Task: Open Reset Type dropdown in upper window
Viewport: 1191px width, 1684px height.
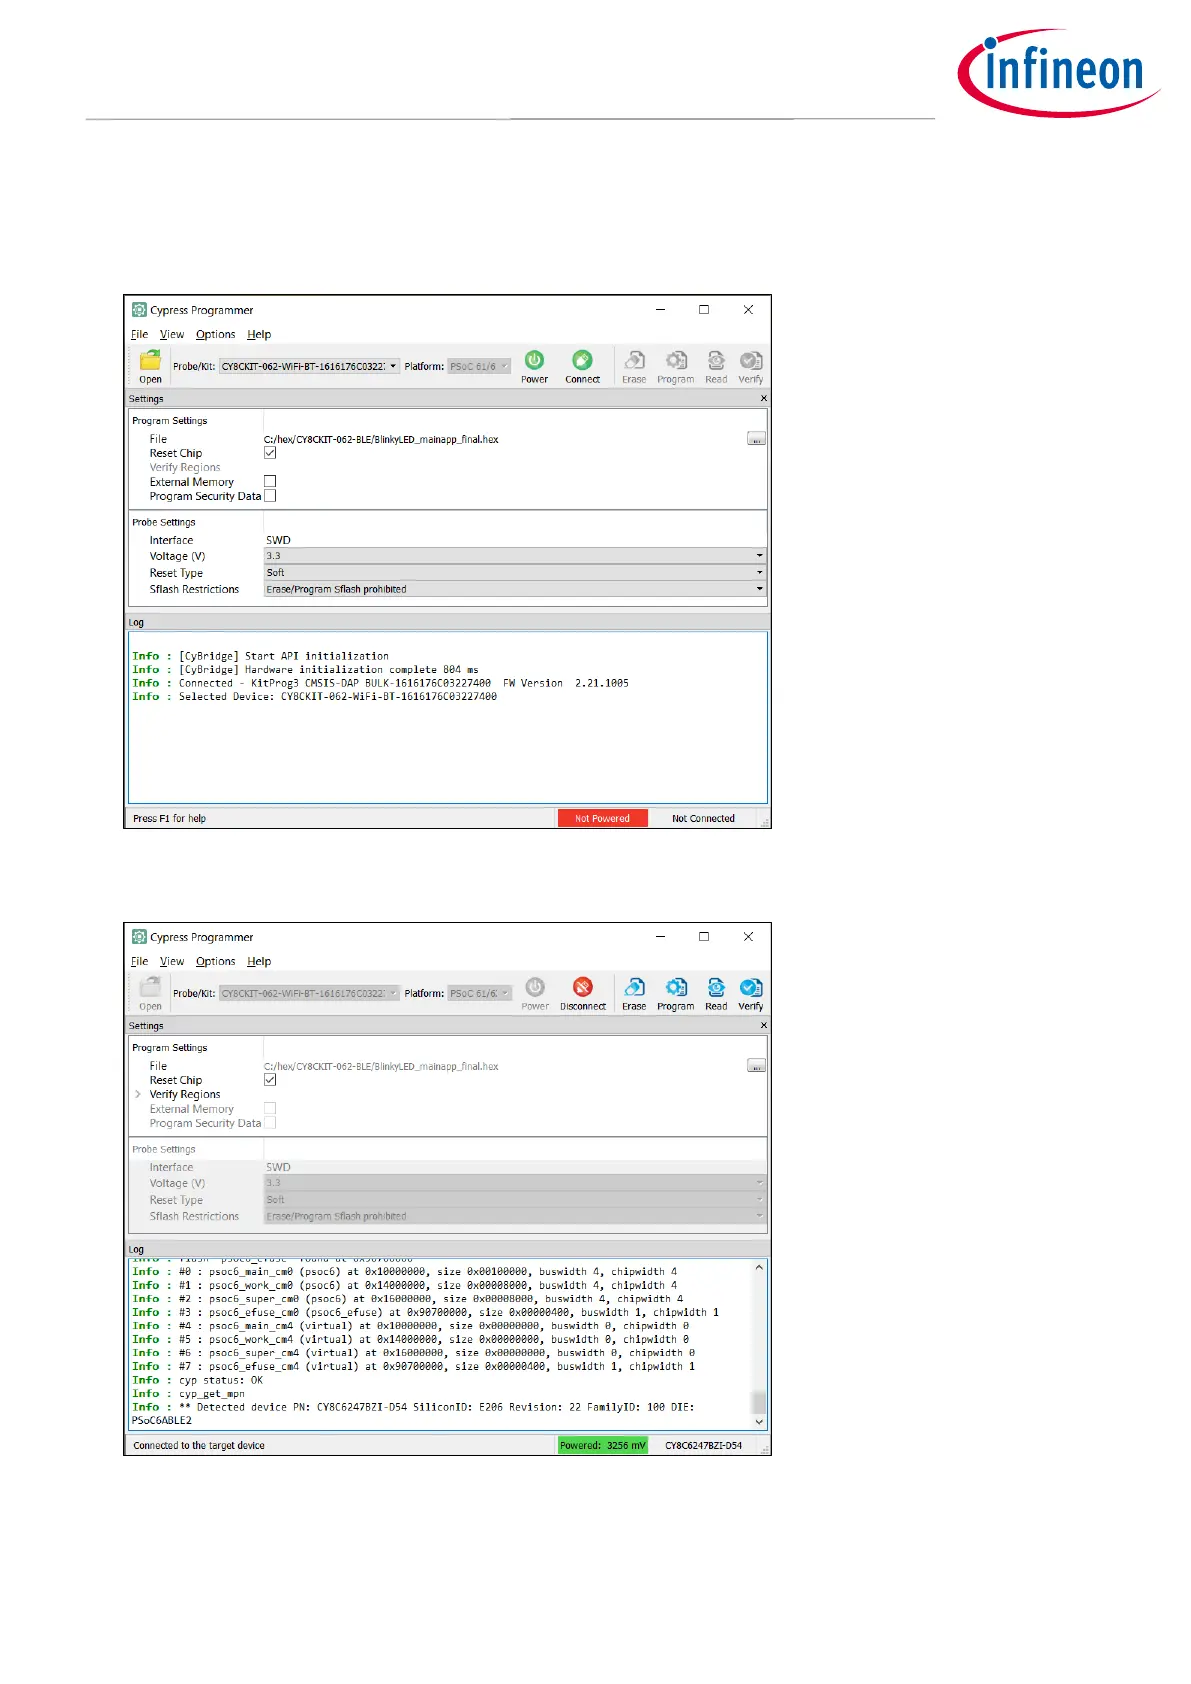Action: (515, 572)
